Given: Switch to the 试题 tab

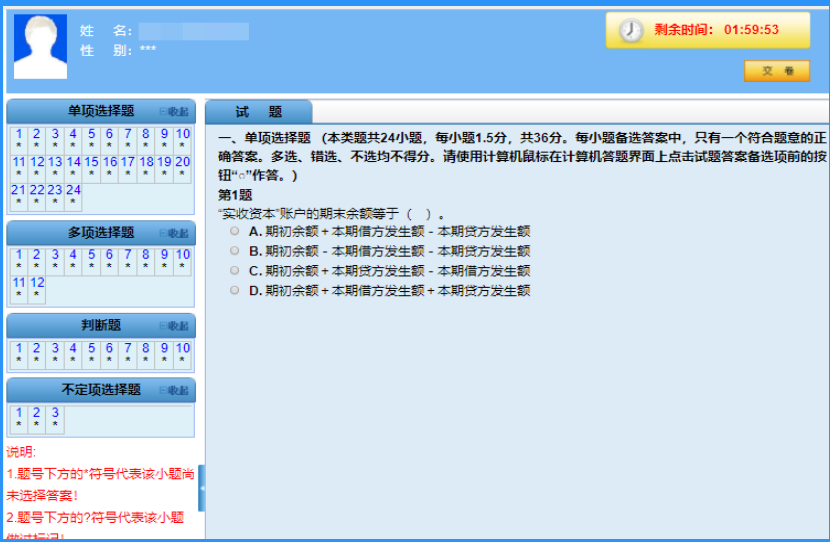Looking at the screenshot, I should (259, 112).
